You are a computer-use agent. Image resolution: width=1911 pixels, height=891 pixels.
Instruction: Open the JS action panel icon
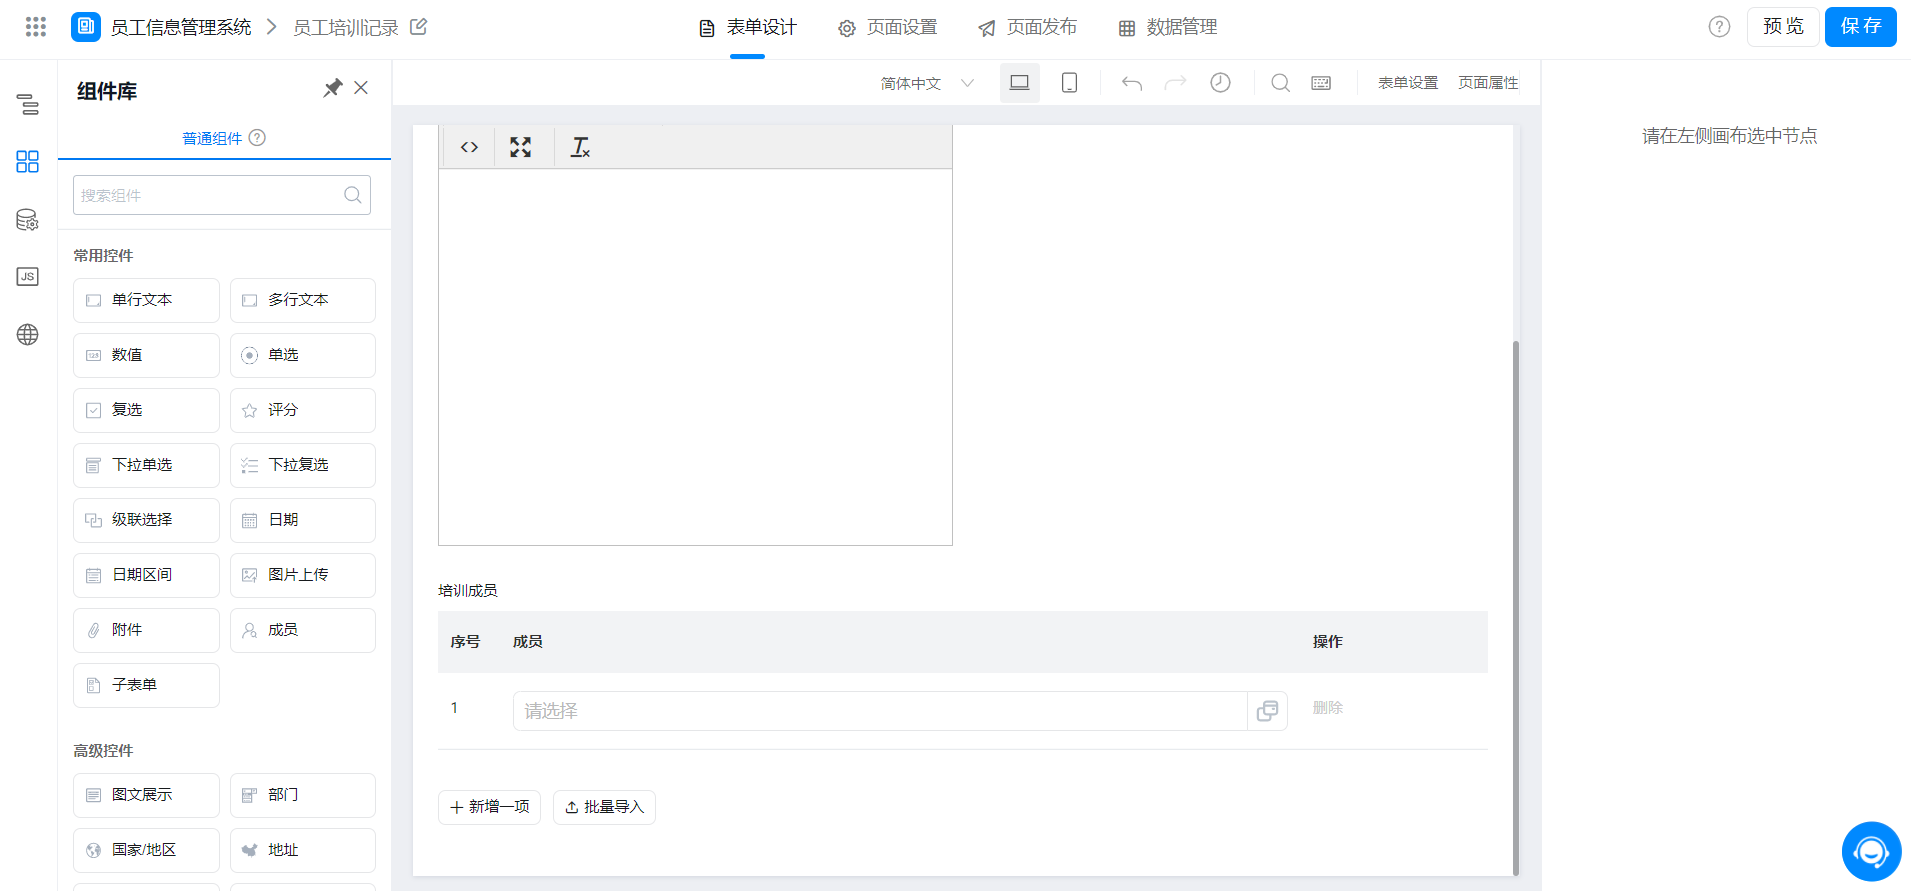coord(28,277)
